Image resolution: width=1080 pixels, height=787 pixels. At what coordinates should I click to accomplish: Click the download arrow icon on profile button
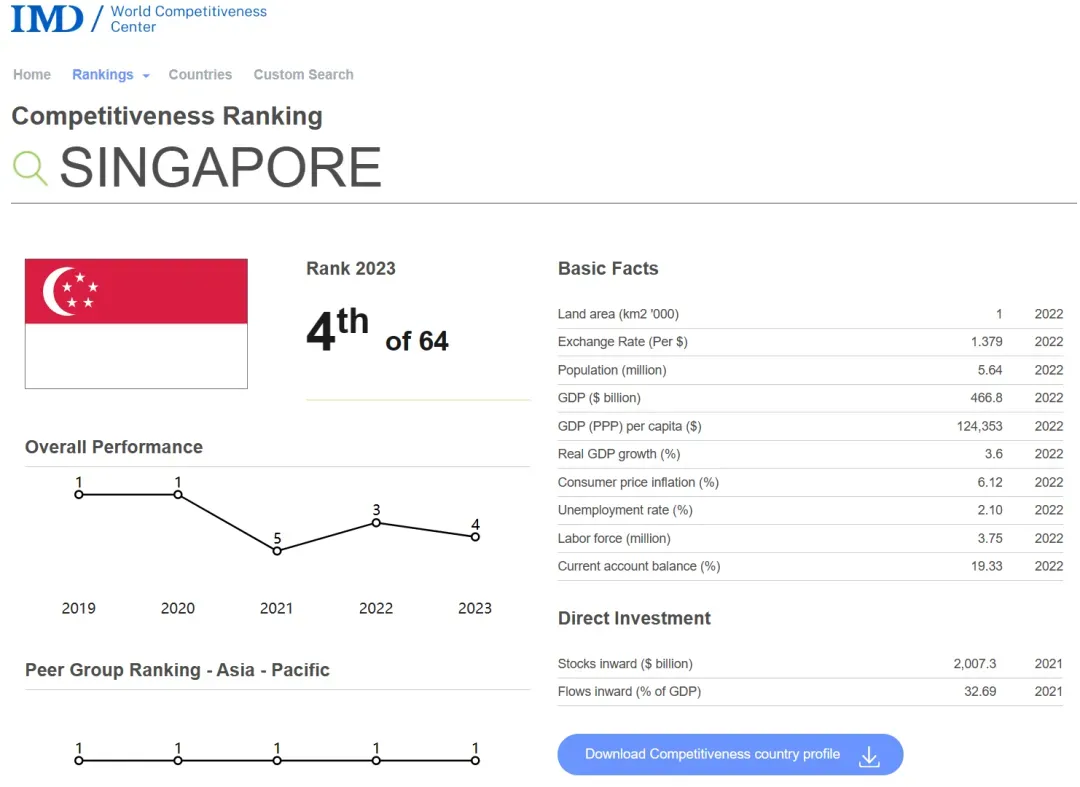pyautogui.click(x=869, y=756)
